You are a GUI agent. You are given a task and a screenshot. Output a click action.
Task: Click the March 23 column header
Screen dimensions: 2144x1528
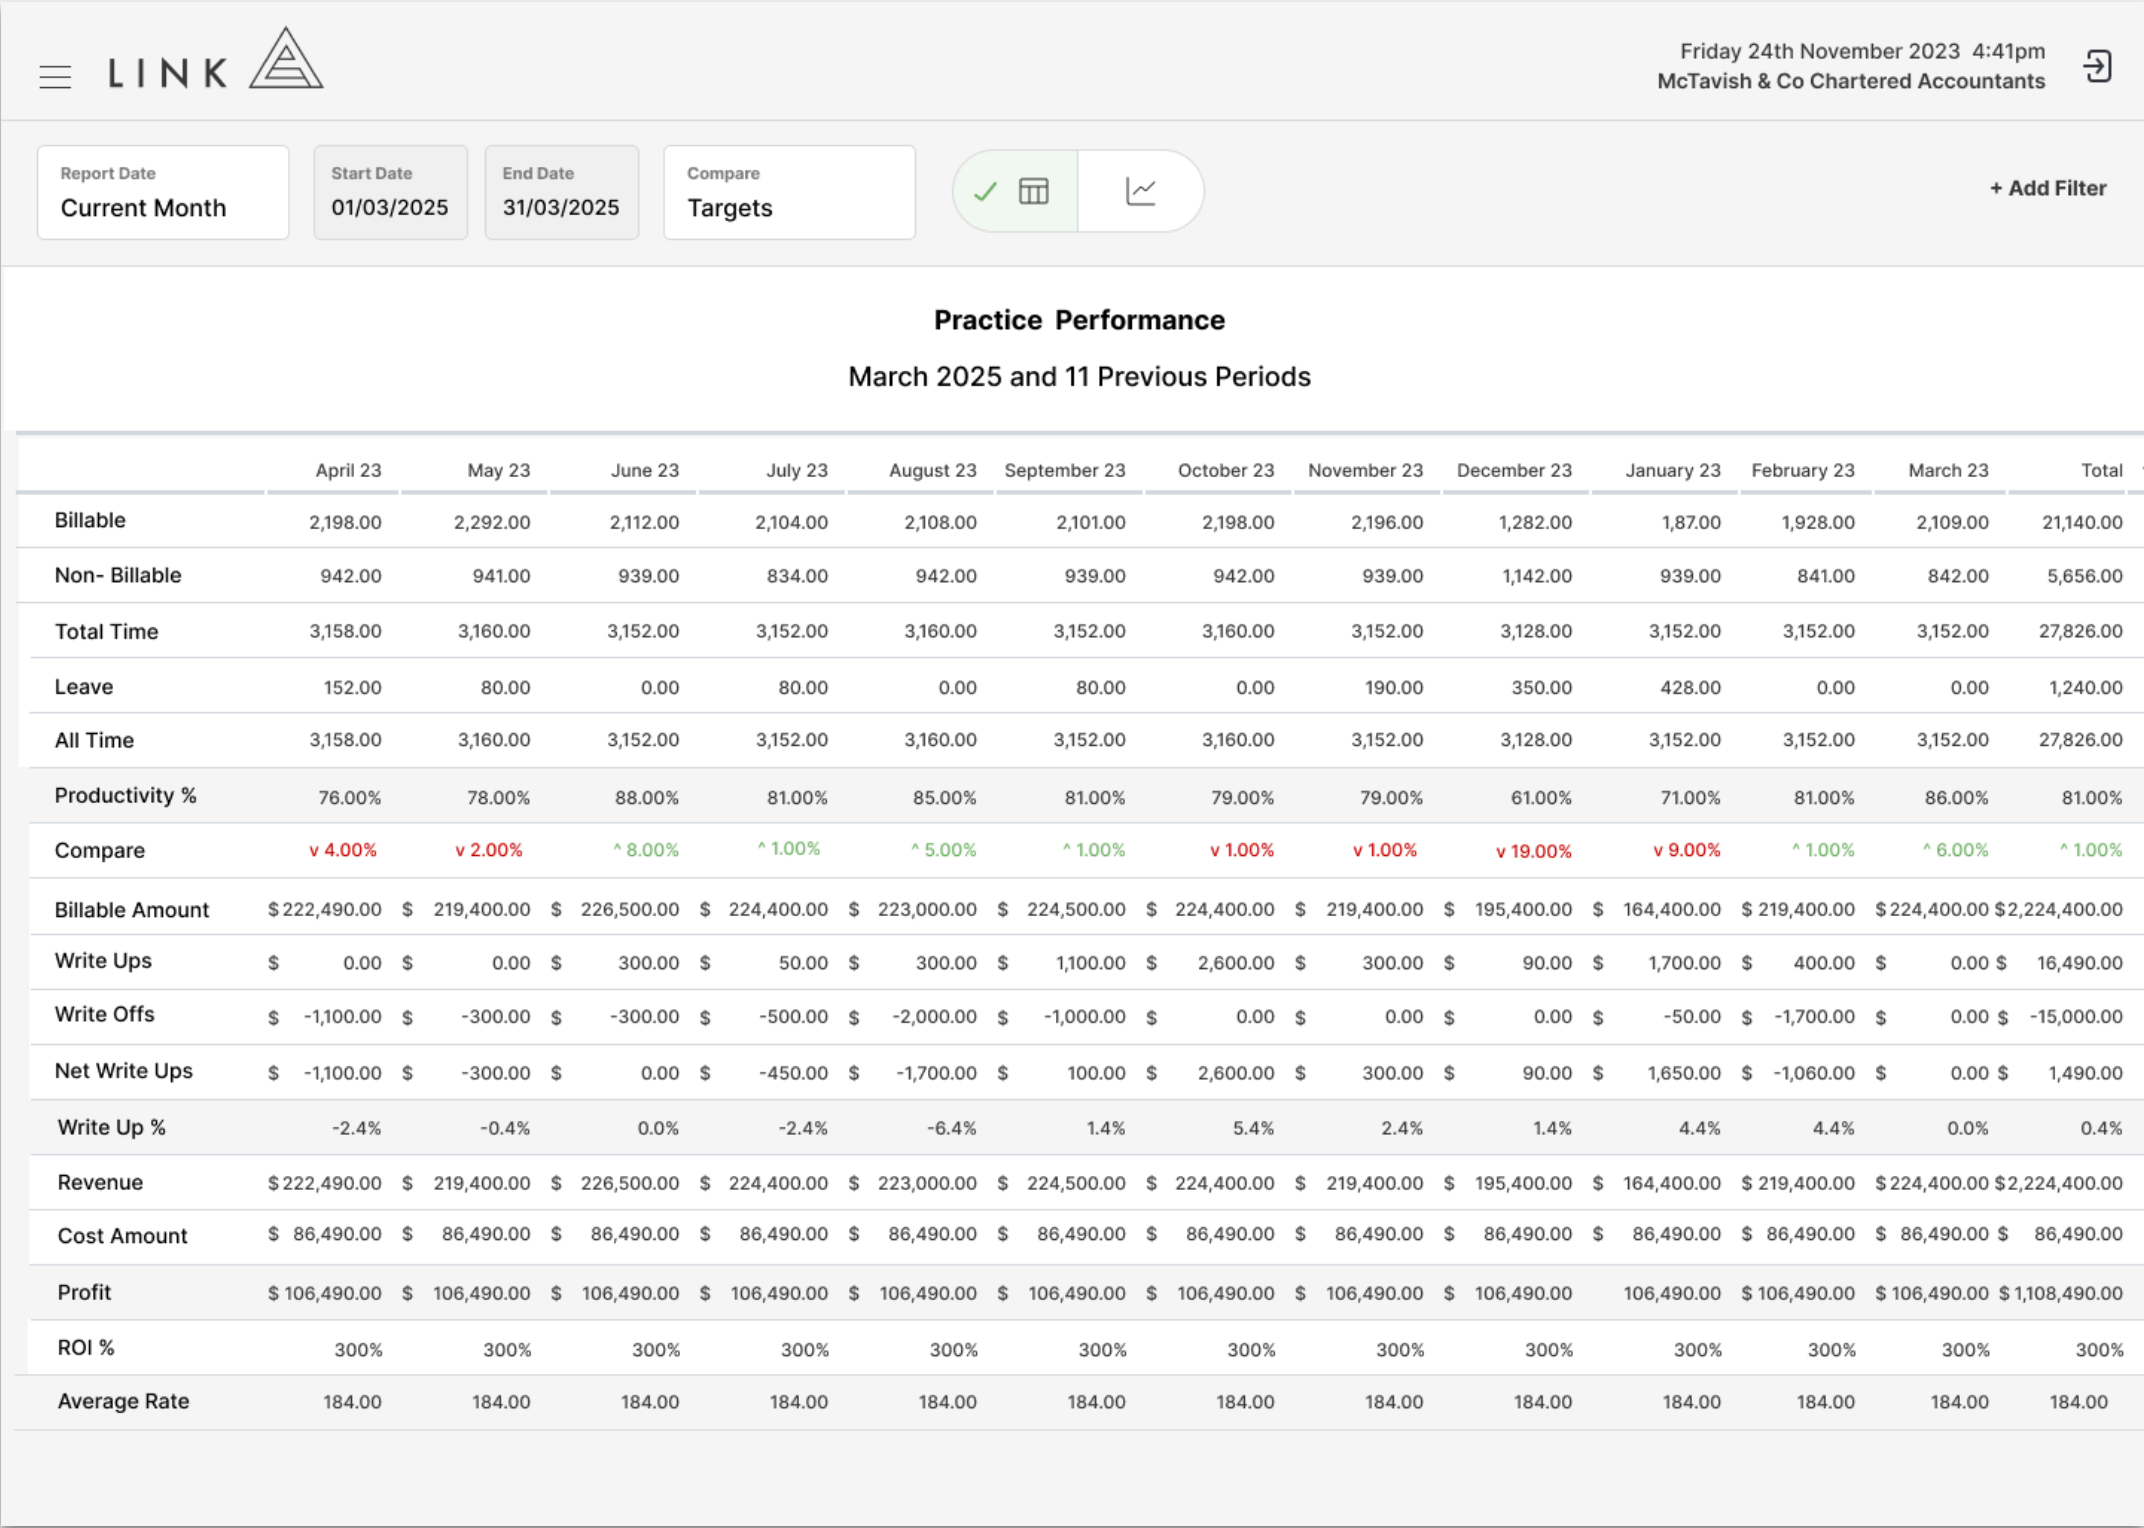click(x=1948, y=470)
